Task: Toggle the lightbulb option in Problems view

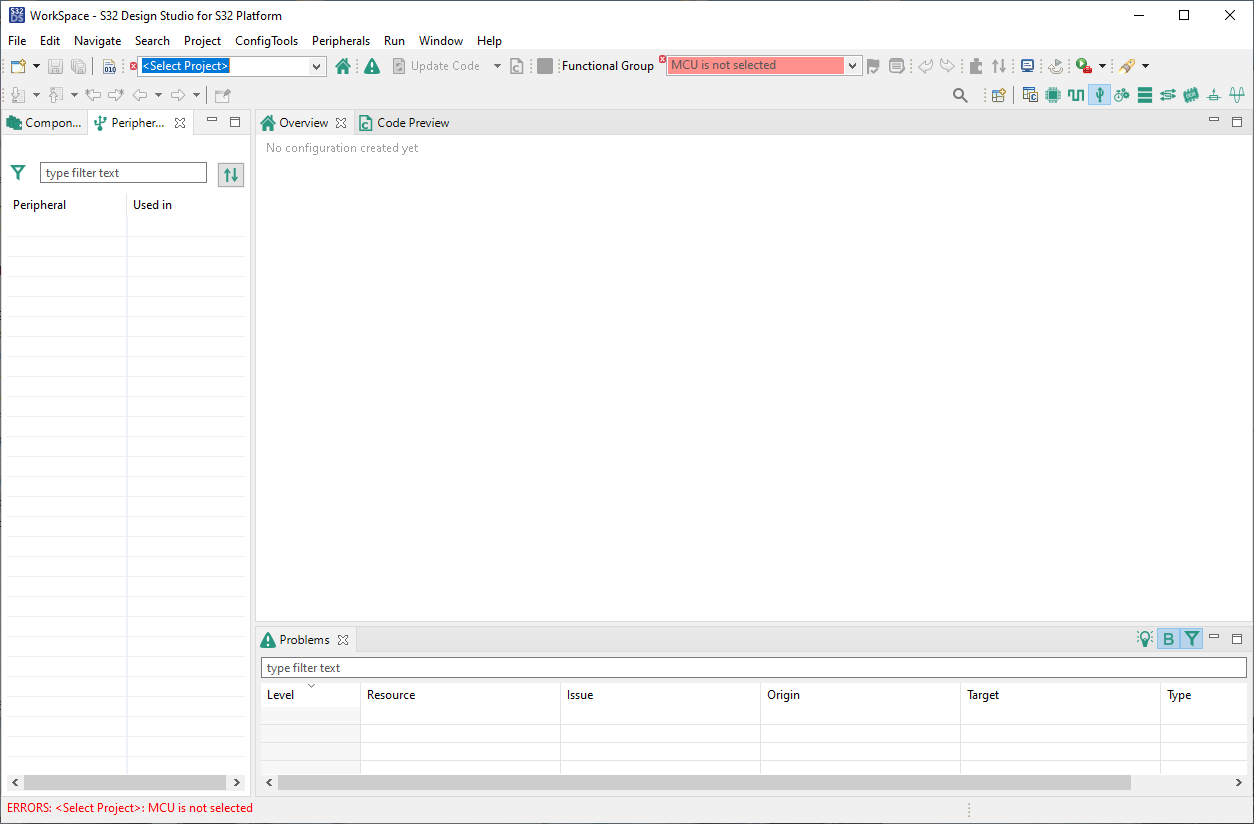Action: pyautogui.click(x=1144, y=638)
